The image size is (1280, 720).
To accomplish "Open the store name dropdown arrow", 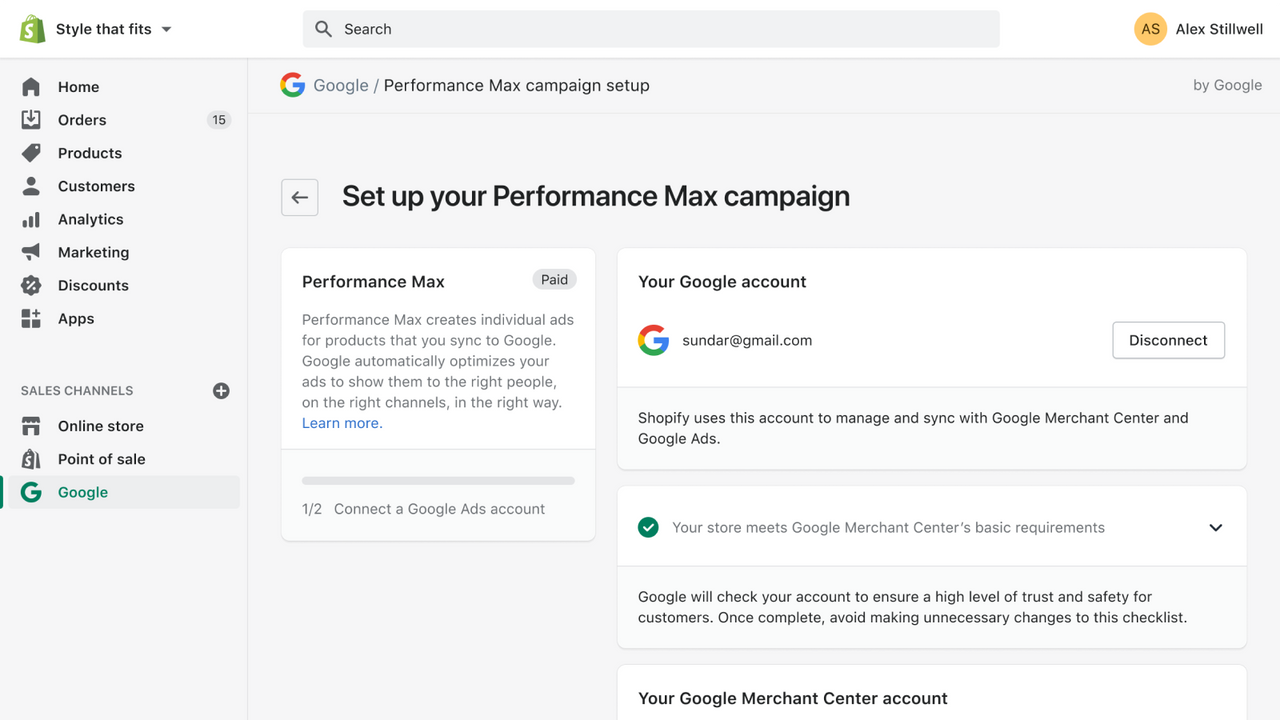I will pos(166,29).
